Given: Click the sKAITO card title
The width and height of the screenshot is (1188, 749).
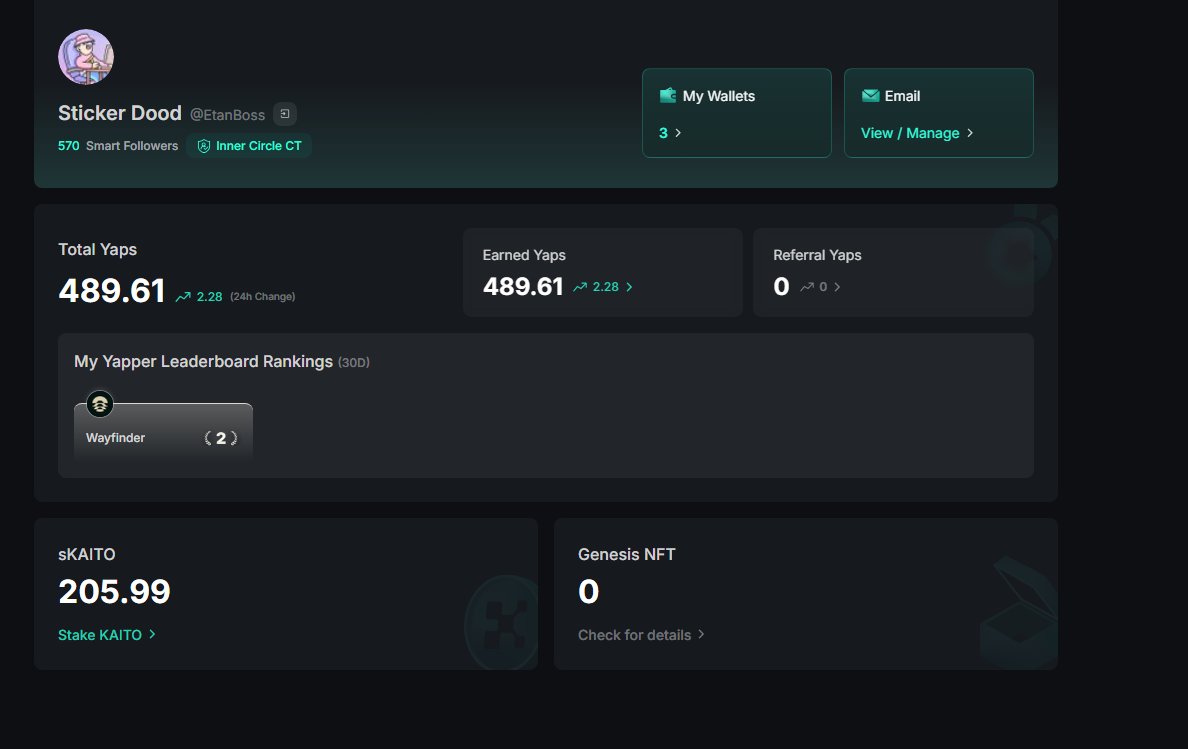Looking at the screenshot, I should (86, 554).
